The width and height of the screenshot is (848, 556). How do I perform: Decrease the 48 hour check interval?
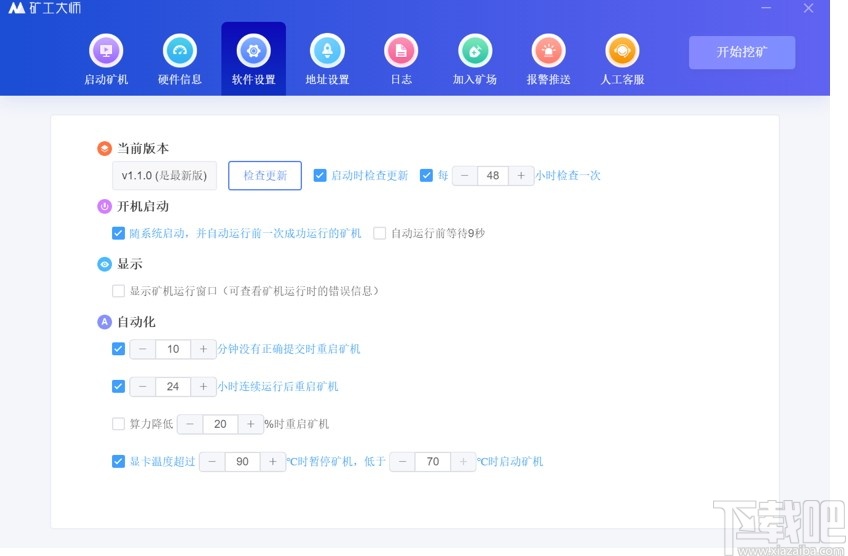point(465,175)
